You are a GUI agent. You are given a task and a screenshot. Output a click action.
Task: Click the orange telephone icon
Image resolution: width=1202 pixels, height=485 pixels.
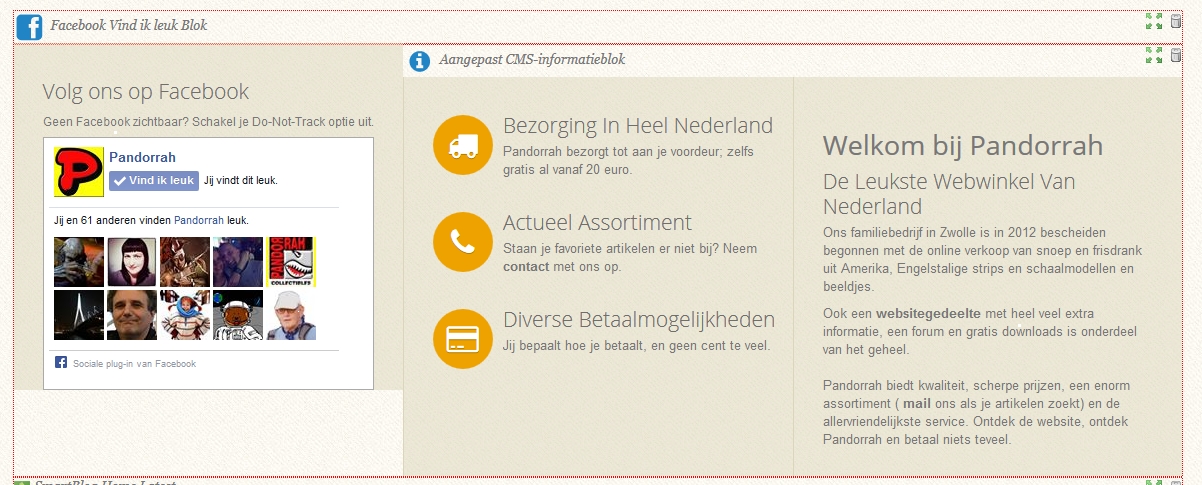pos(463,242)
